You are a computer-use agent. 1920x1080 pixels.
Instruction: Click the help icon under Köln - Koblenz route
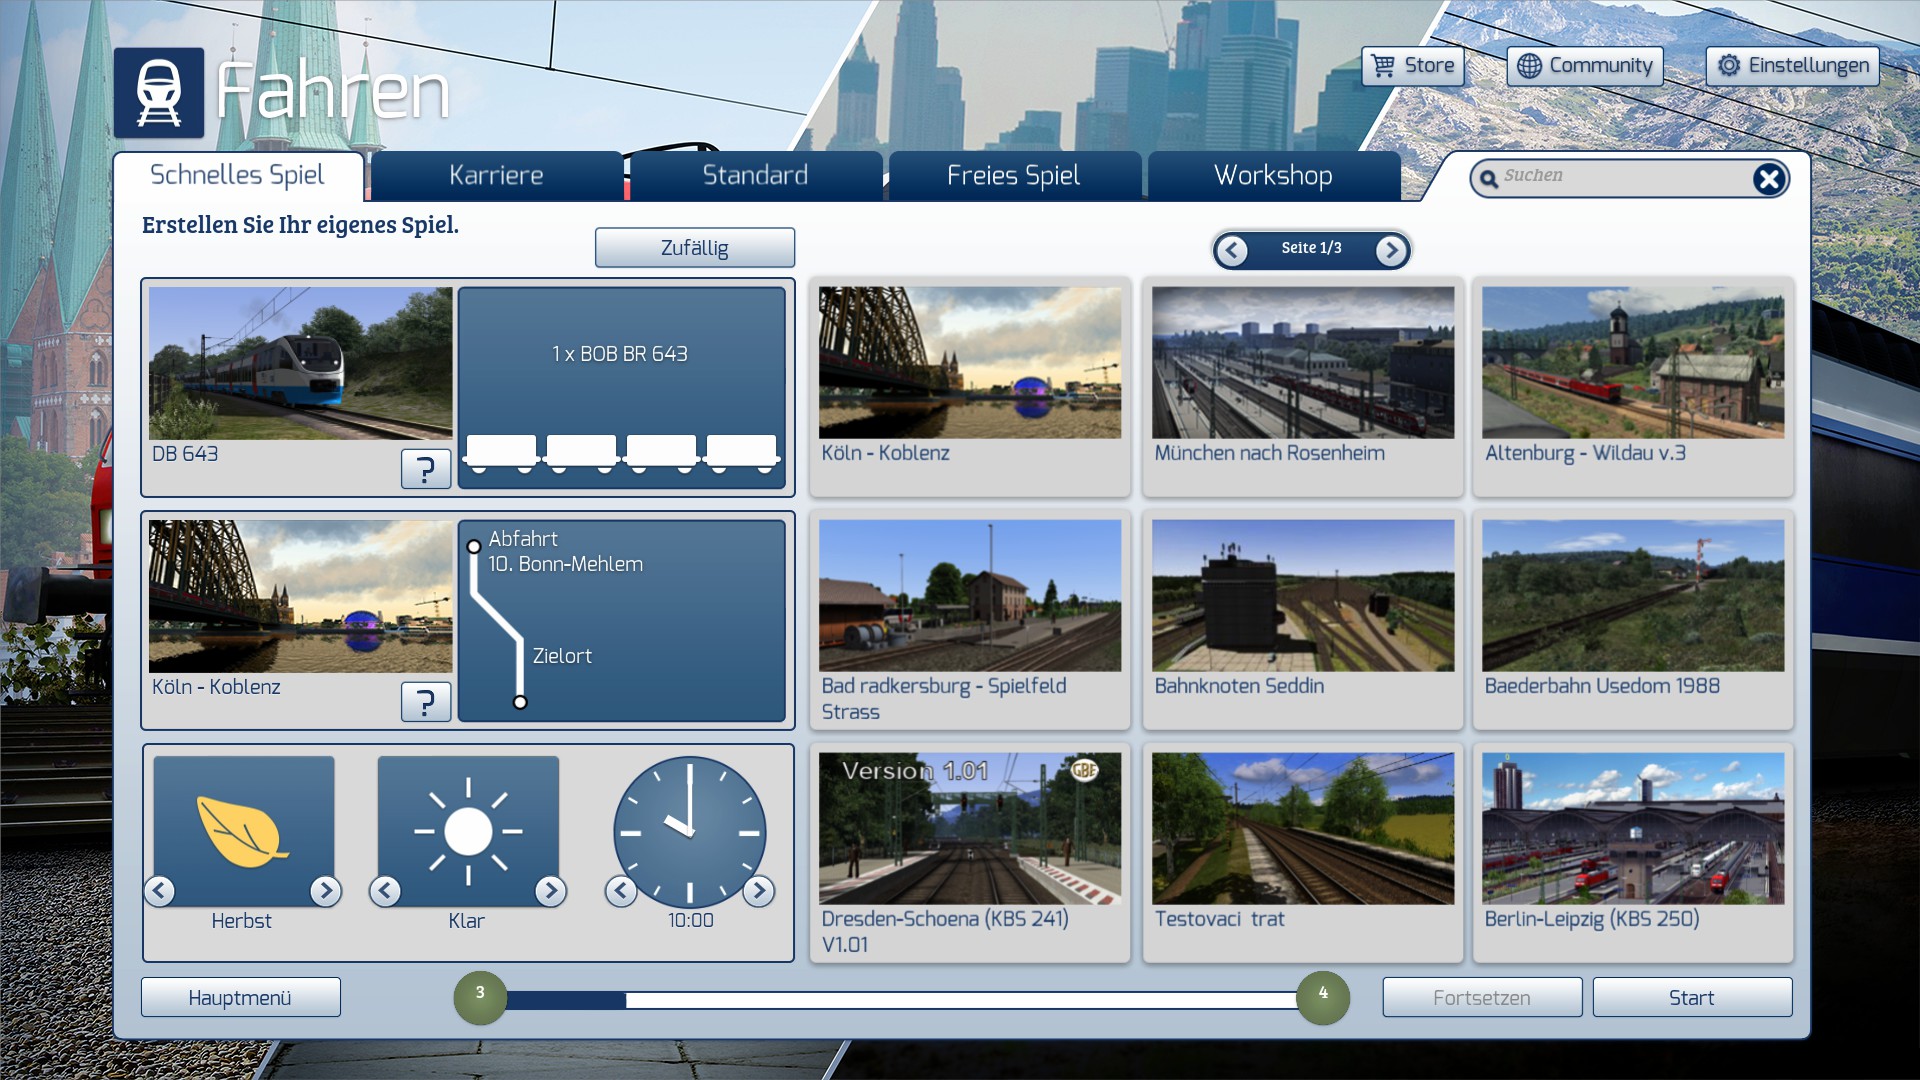pos(425,702)
